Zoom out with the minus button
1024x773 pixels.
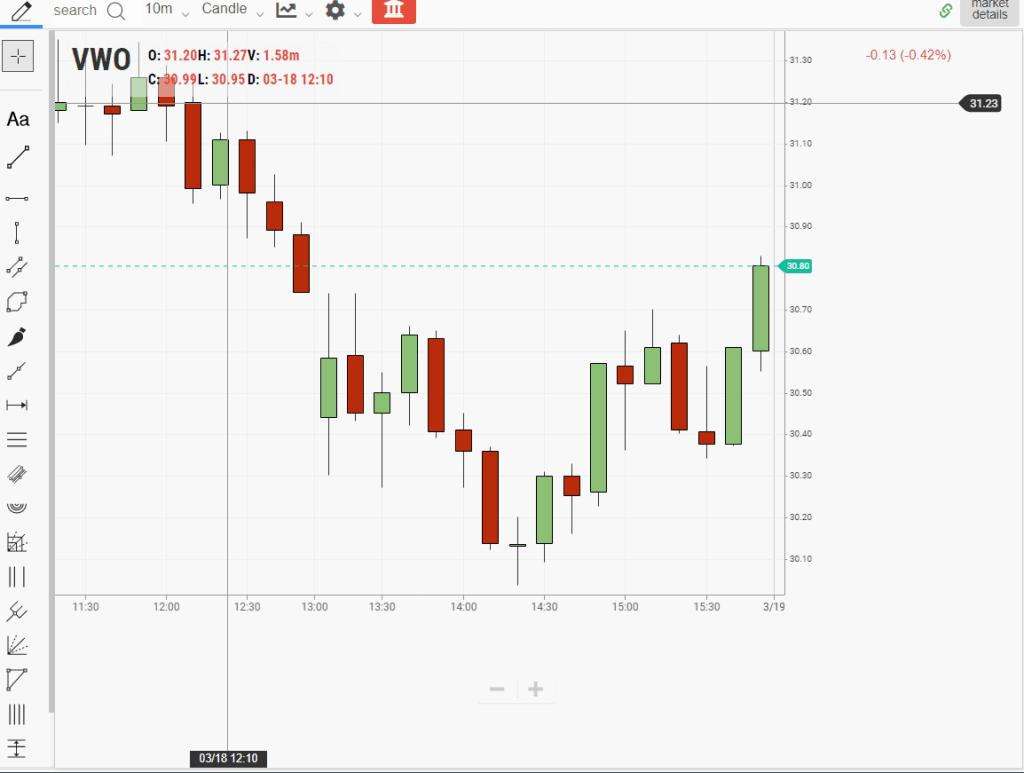[497, 689]
